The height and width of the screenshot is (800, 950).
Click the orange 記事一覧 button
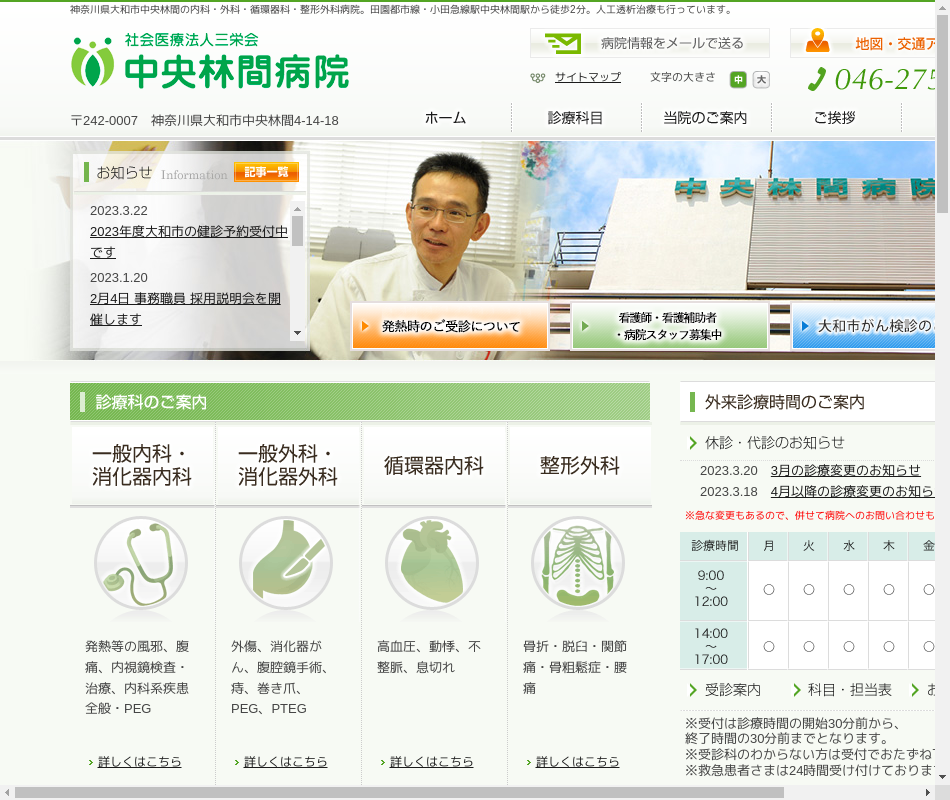point(267,172)
